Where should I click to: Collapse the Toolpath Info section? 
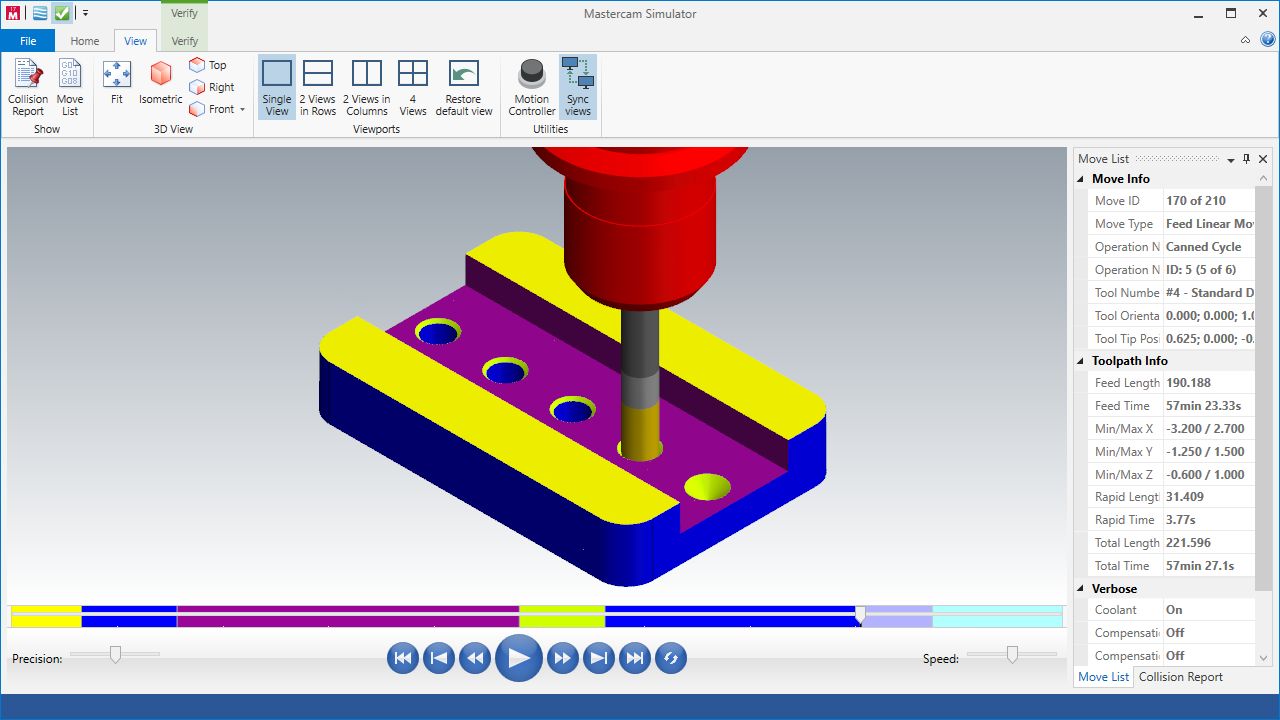click(x=1081, y=361)
